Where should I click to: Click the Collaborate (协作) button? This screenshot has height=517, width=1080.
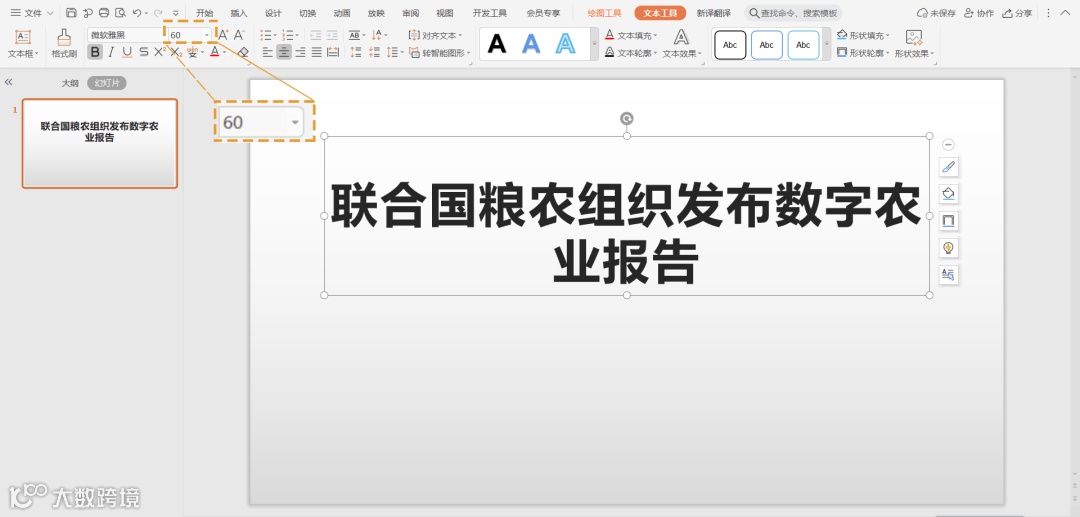(x=979, y=13)
